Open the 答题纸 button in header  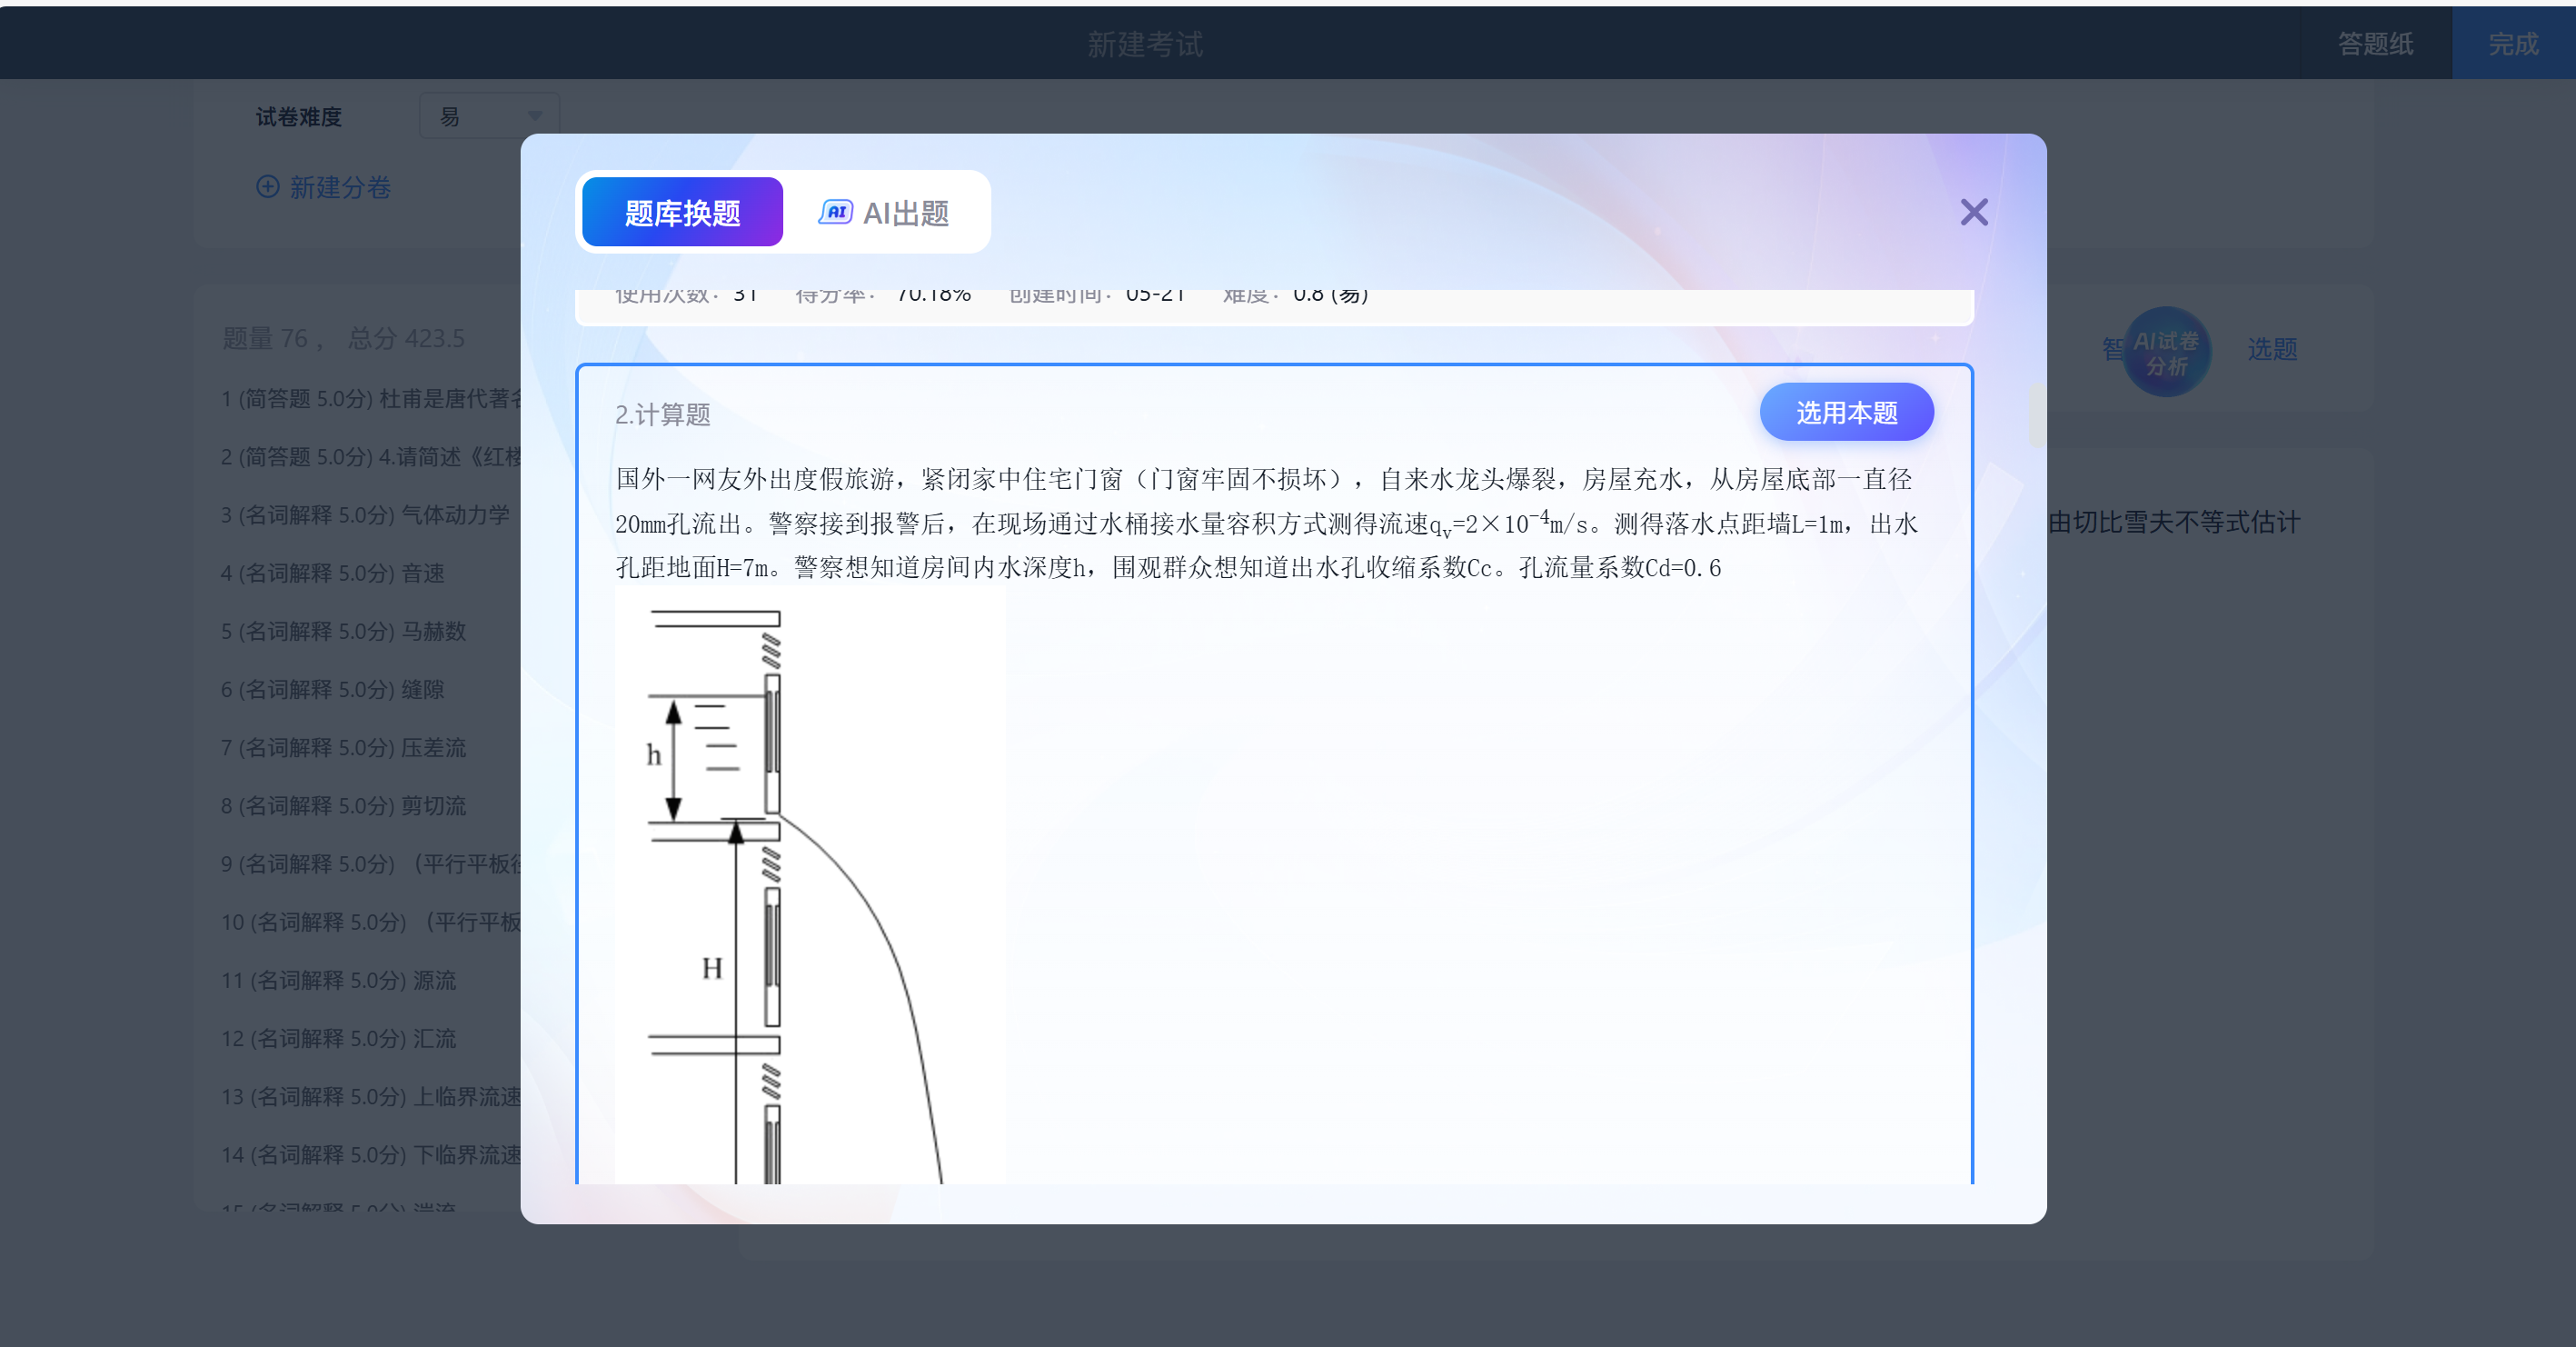coord(2375,44)
